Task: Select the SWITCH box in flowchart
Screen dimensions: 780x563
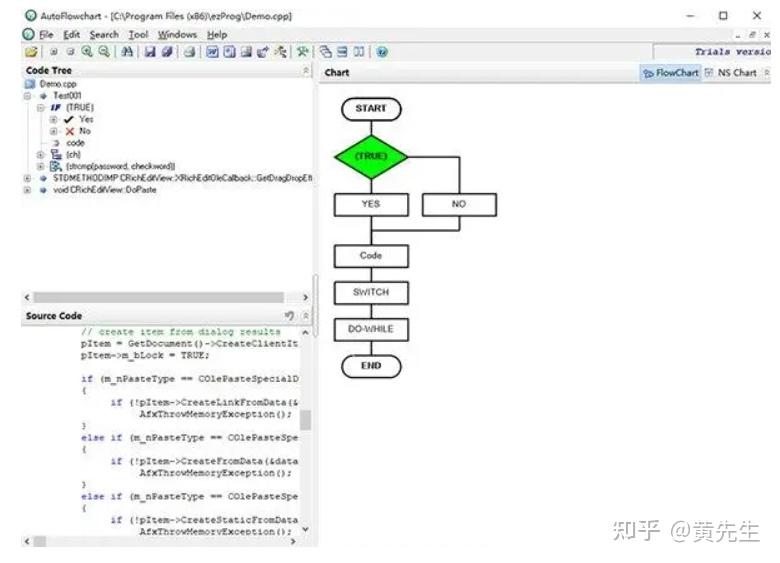Action: pos(371,293)
